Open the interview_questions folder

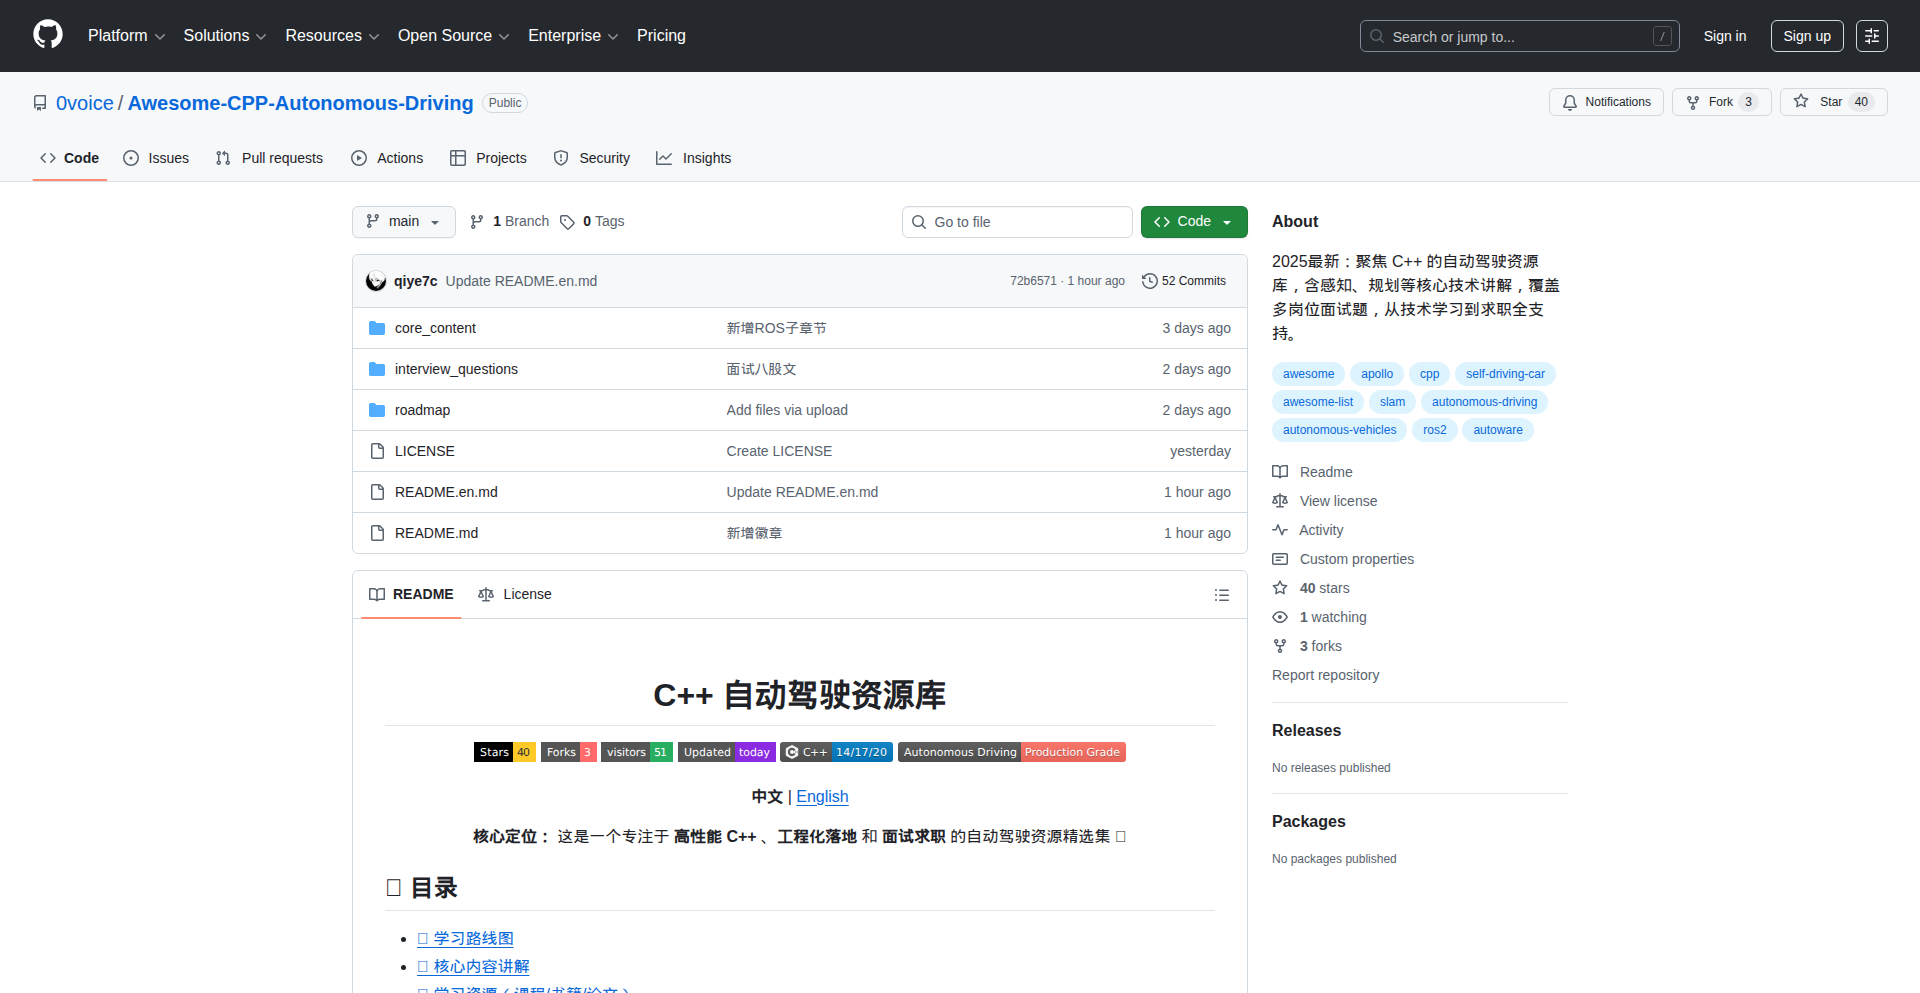(x=456, y=369)
